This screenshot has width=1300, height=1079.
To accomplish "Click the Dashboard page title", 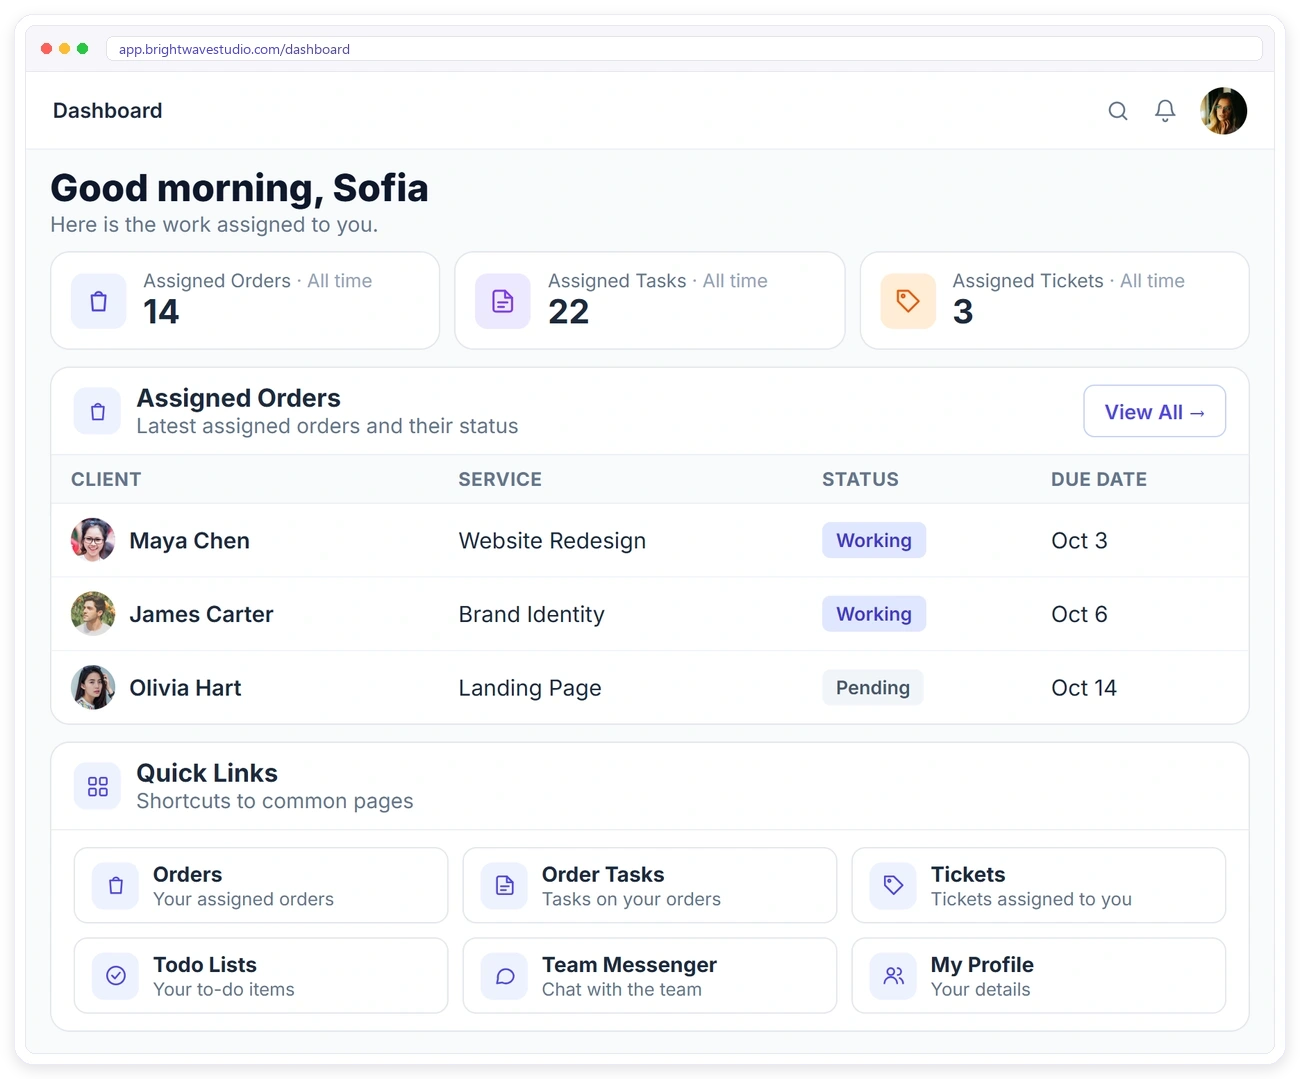I will click(108, 111).
